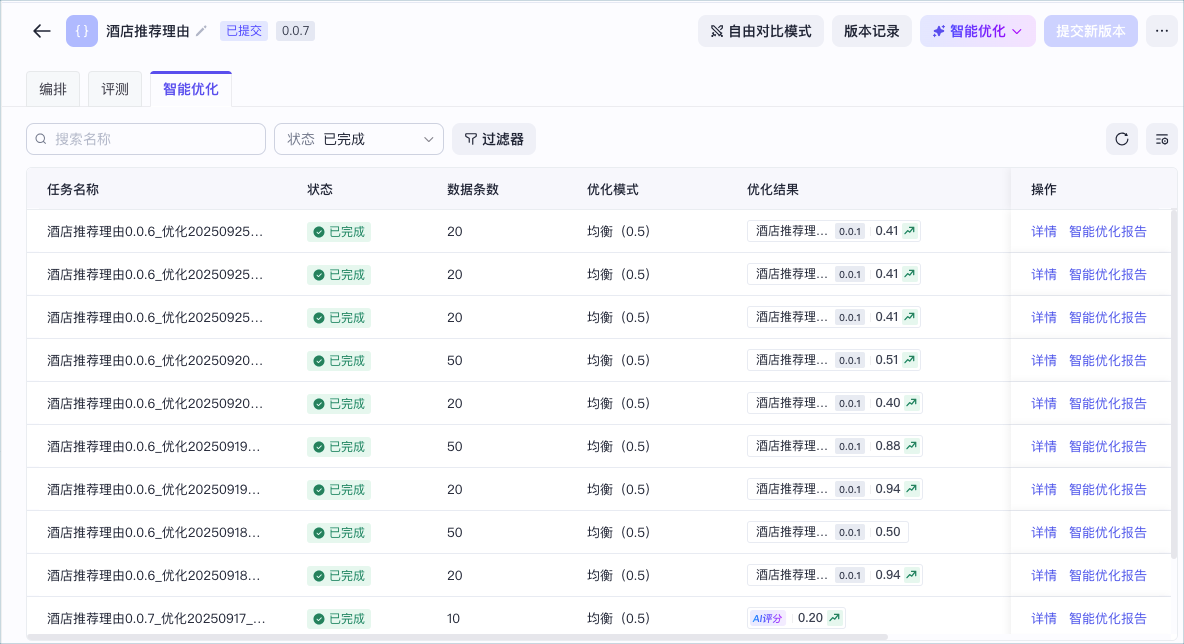This screenshot has width=1184, height=644.
Task: Click the curly-braces prompt icon
Action: (82, 31)
